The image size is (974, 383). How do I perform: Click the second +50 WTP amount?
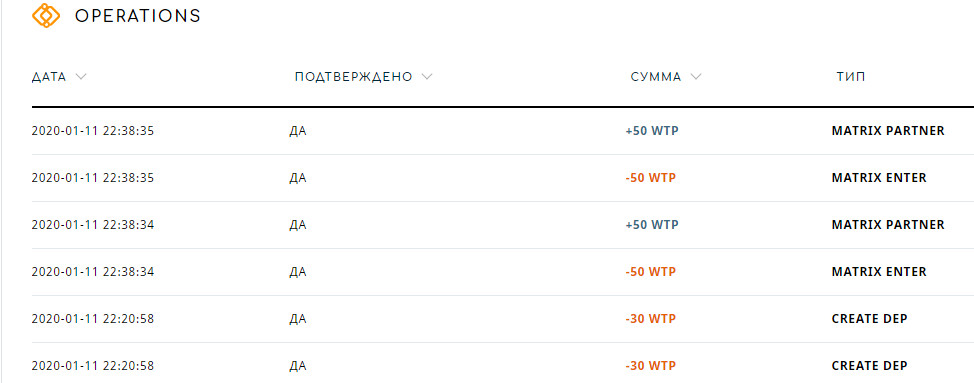pos(652,225)
